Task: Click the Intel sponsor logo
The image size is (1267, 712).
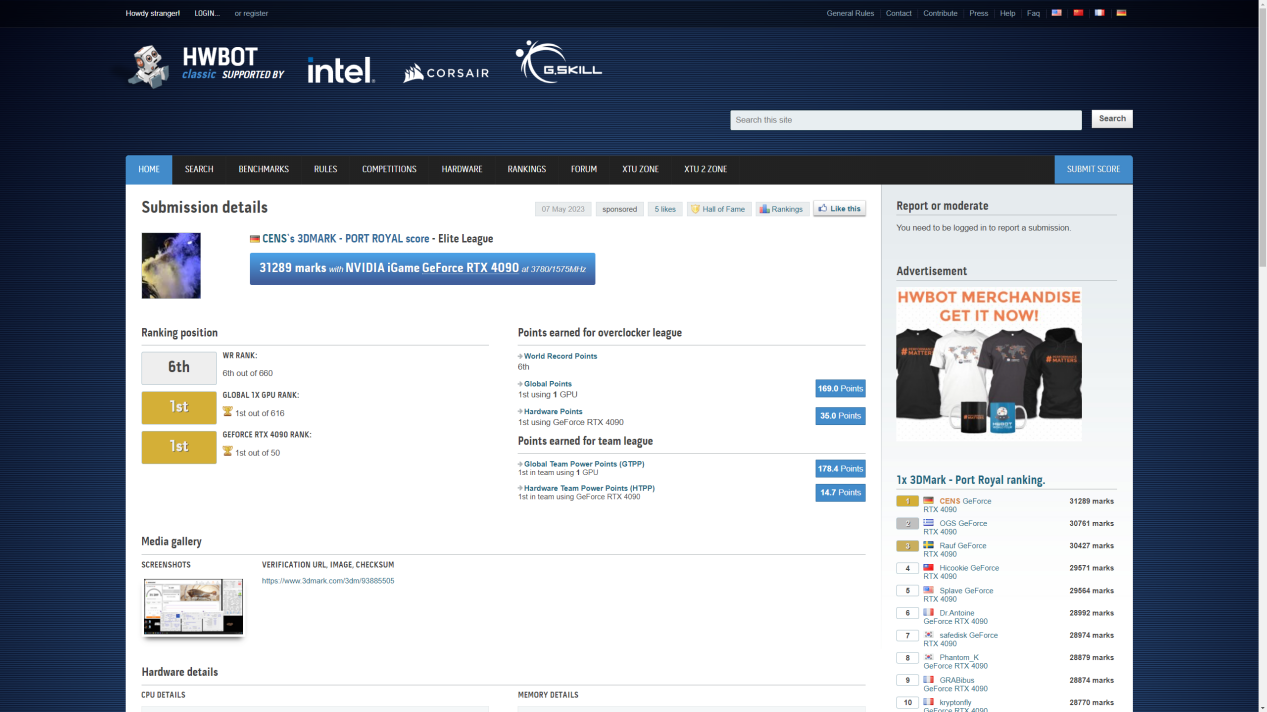Action: point(340,70)
